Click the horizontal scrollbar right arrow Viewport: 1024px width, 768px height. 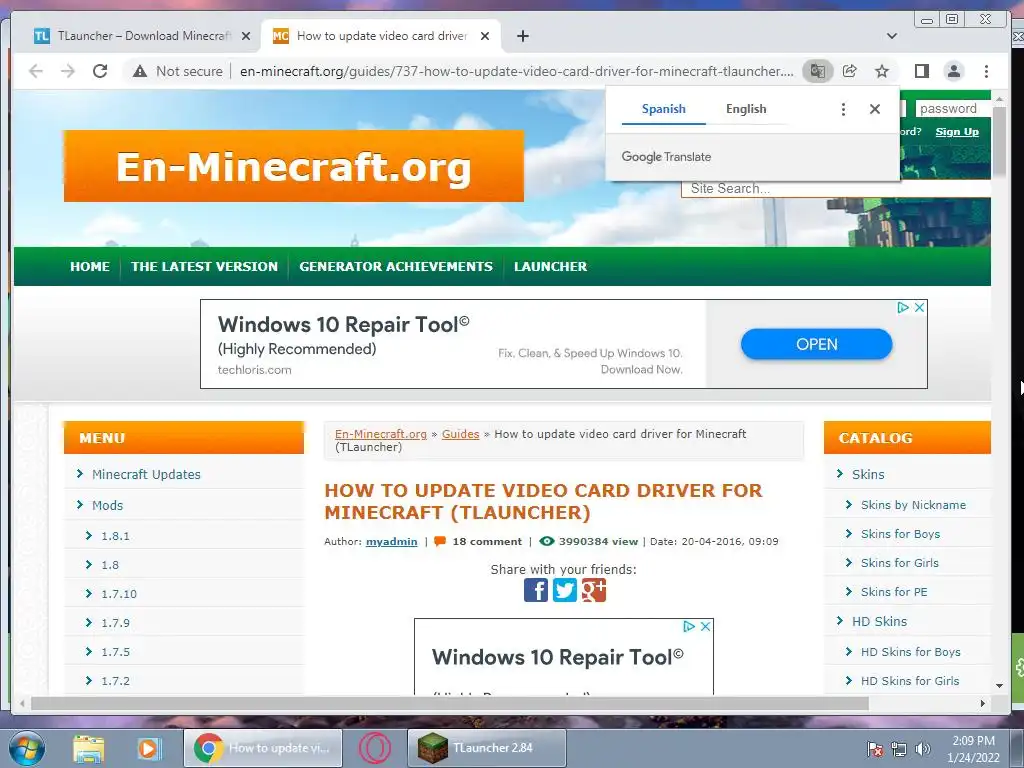coord(983,703)
